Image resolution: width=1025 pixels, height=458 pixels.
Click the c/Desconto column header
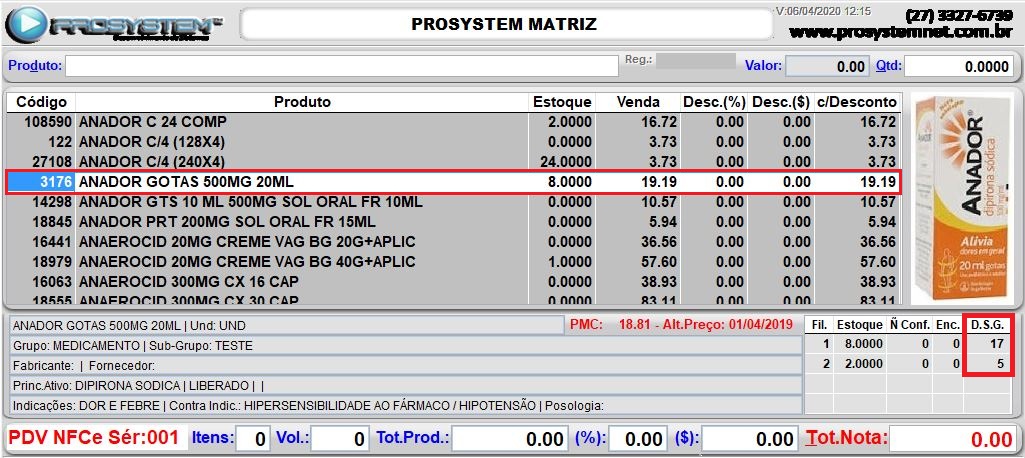pos(856,102)
